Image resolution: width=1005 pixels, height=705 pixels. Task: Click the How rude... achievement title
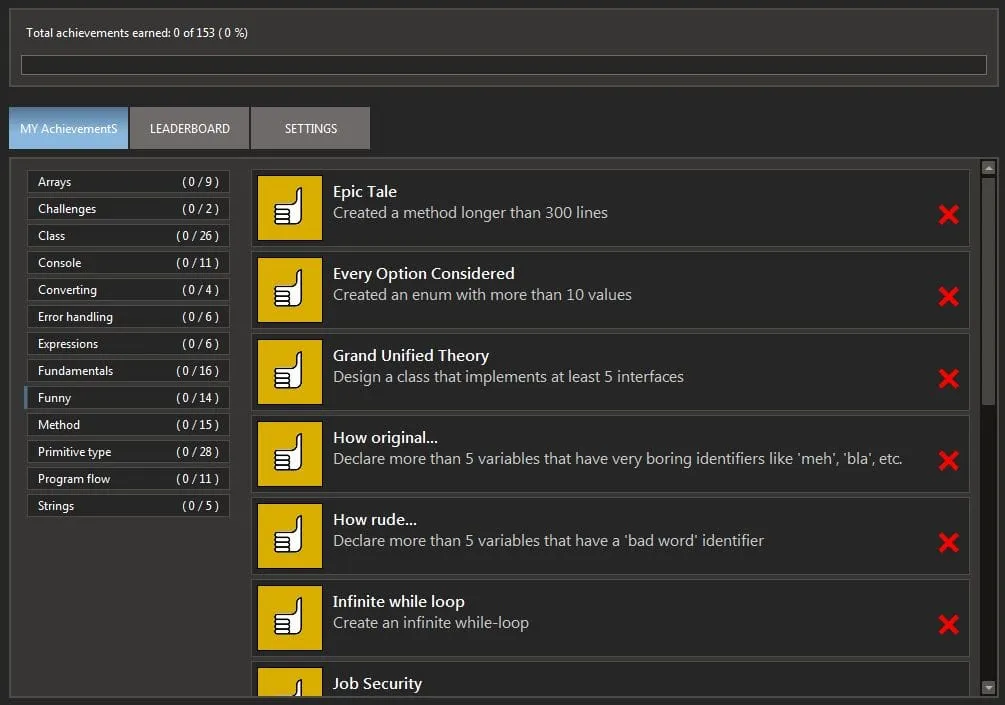click(x=375, y=520)
